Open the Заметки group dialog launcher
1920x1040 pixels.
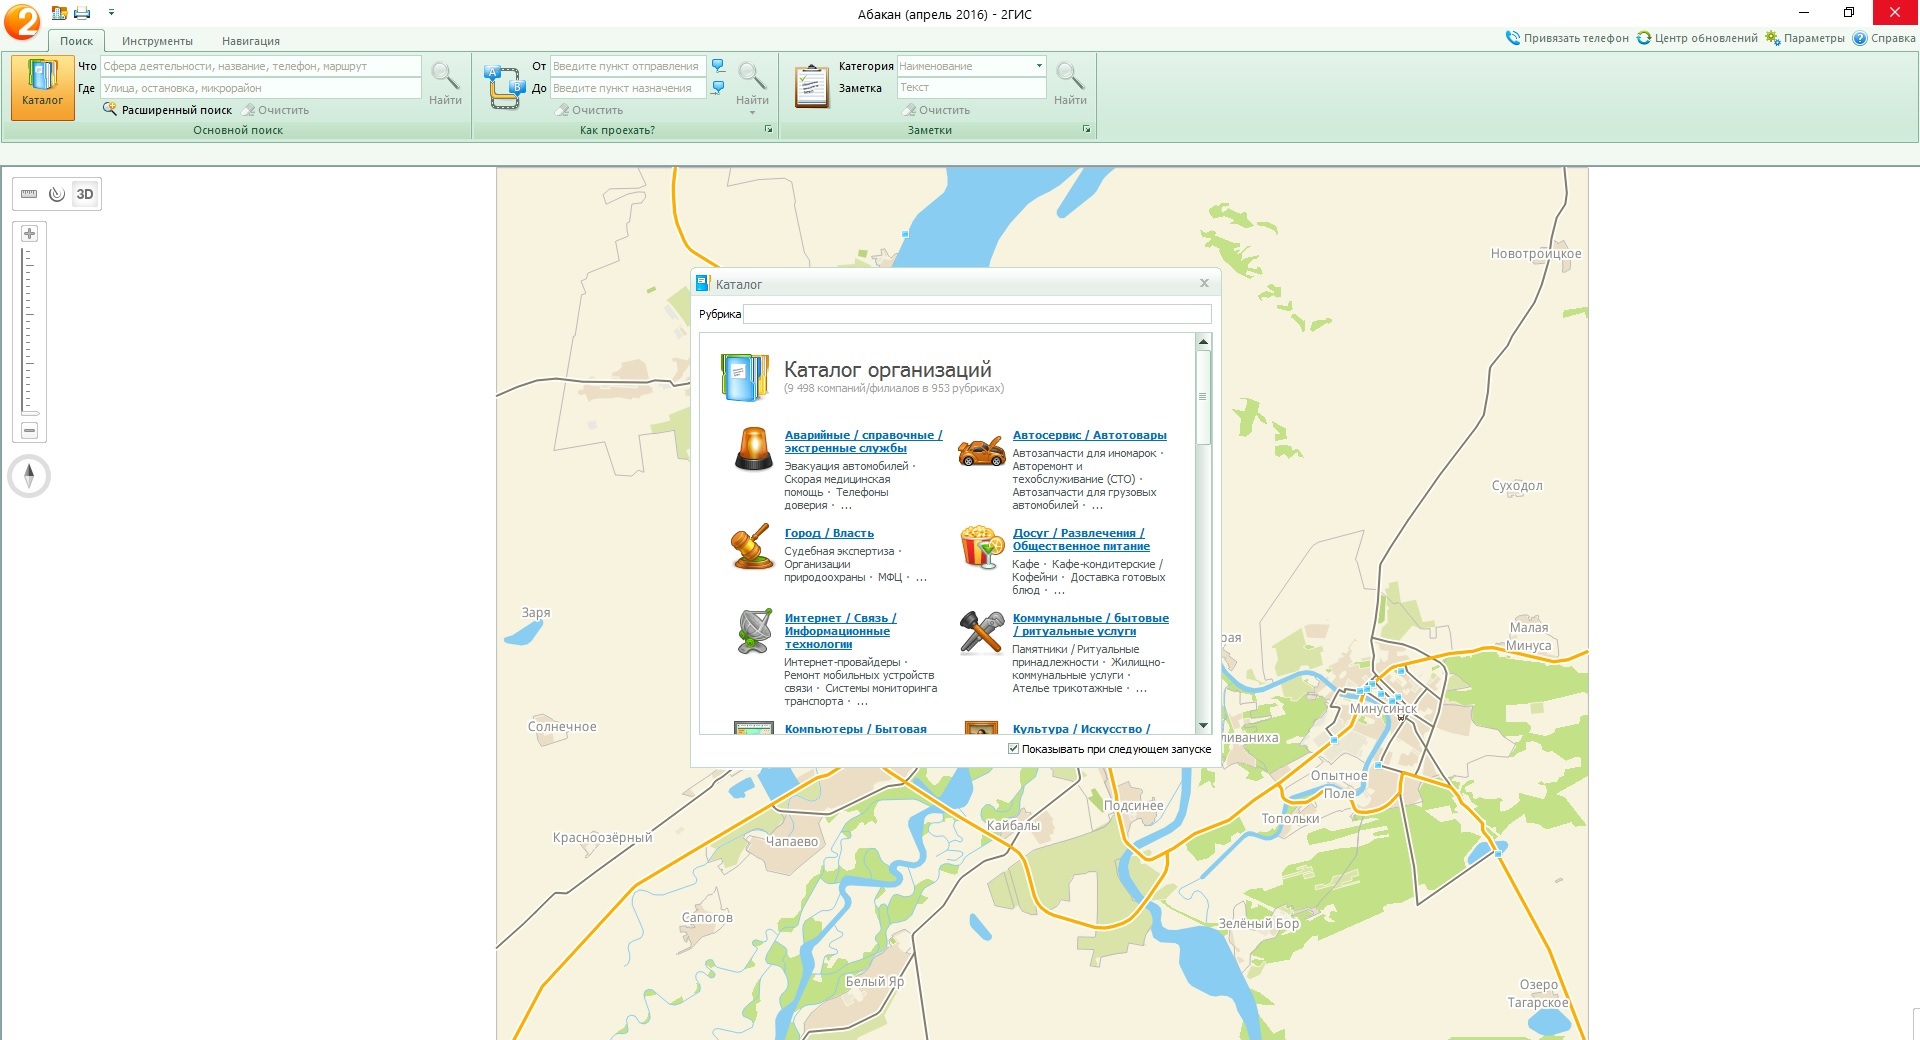click(1086, 130)
